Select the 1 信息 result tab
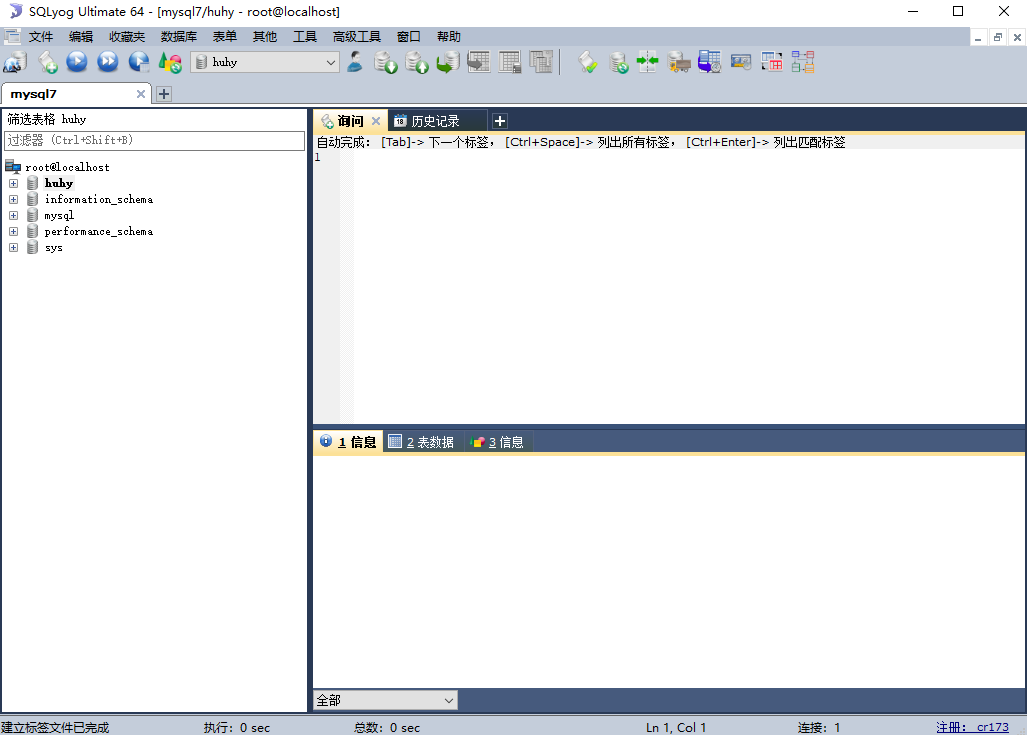 (348, 442)
